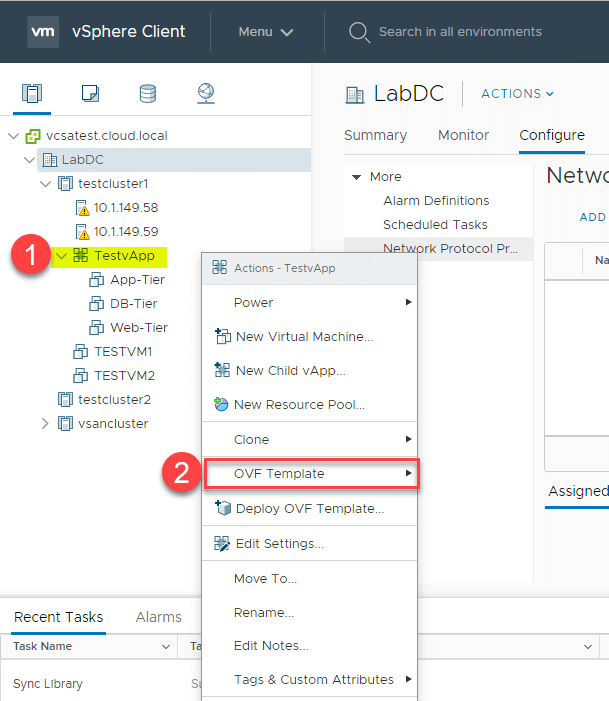Viewport: 609px width, 701px height.
Task: Collapse the TestvApp tree node
Action: 61,256
